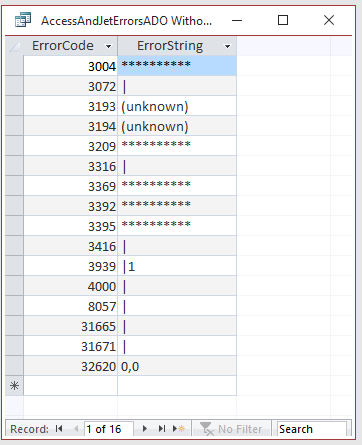Screen dimensions: 362x445
Task: Click ErrorCode cell 3395
Action: [x=70, y=226]
